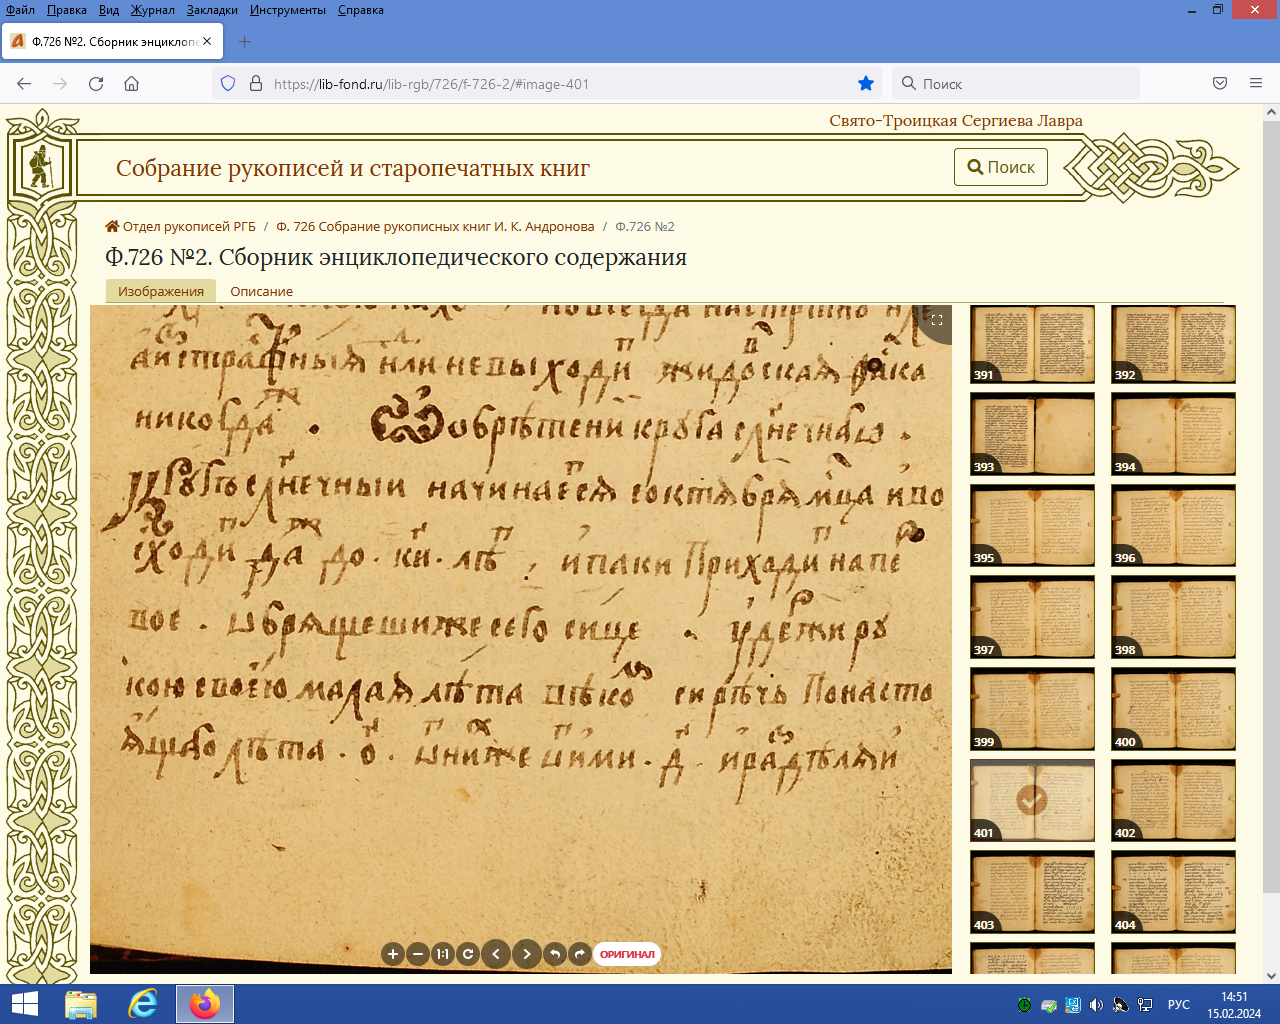Launch Internet Explorer from the taskbar
The width and height of the screenshot is (1280, 1024).
(143, 1004)
